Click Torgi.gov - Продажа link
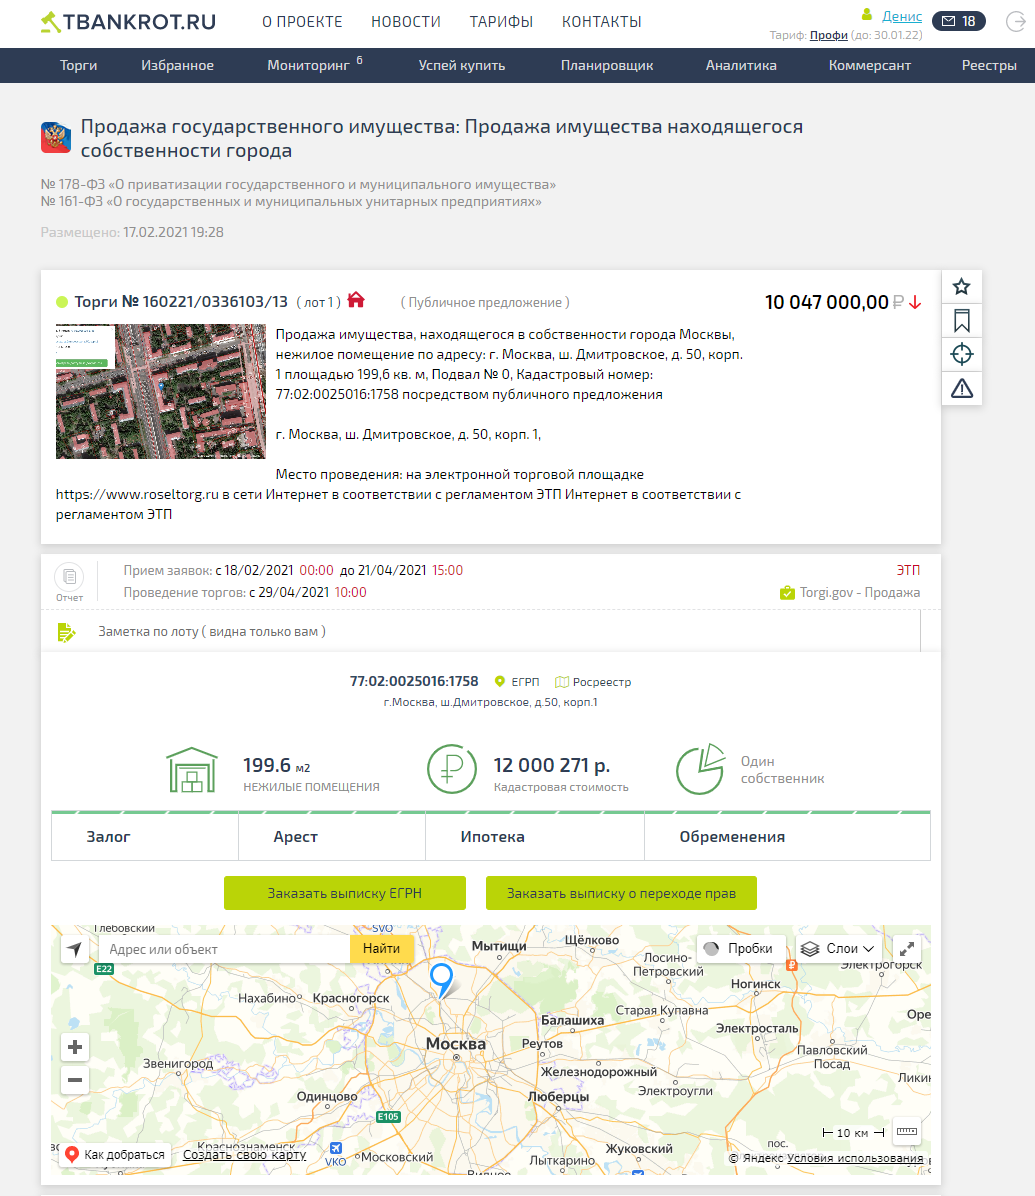The height and width of the screenshot is (1196, 1035). pos(860,593)
